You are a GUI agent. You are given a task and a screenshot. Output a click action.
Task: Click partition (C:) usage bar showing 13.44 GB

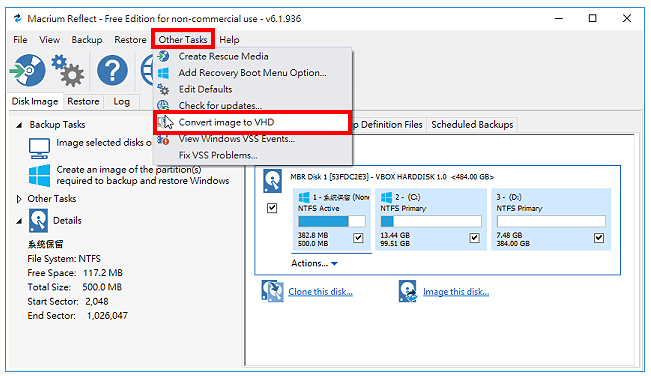tap(431, 221)
